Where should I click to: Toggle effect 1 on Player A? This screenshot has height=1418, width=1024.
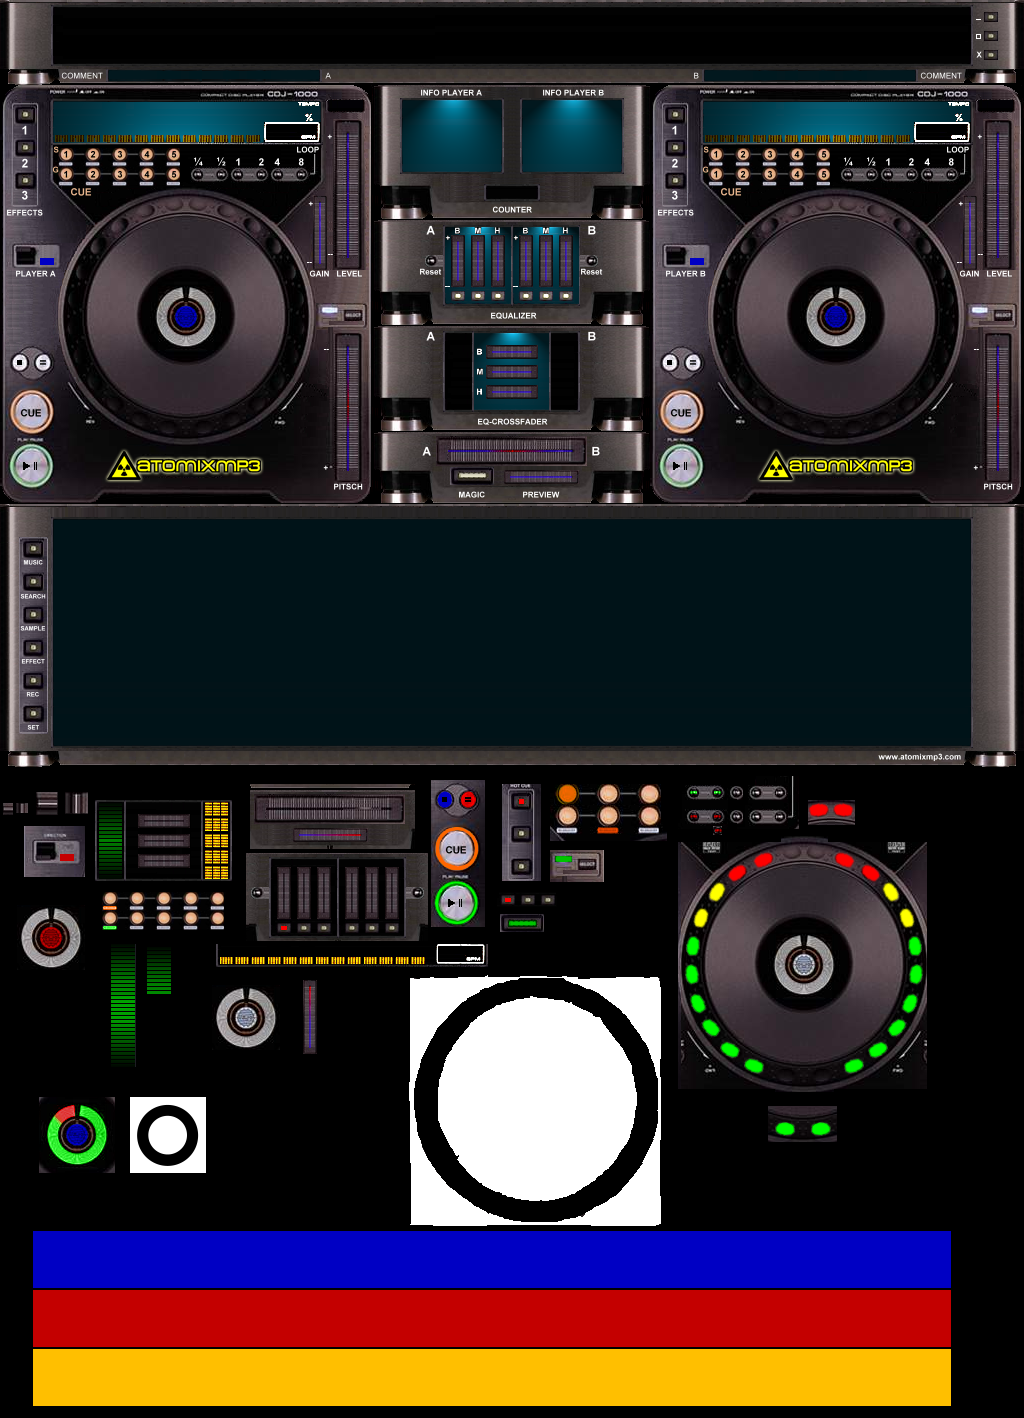tap(25, 114)
